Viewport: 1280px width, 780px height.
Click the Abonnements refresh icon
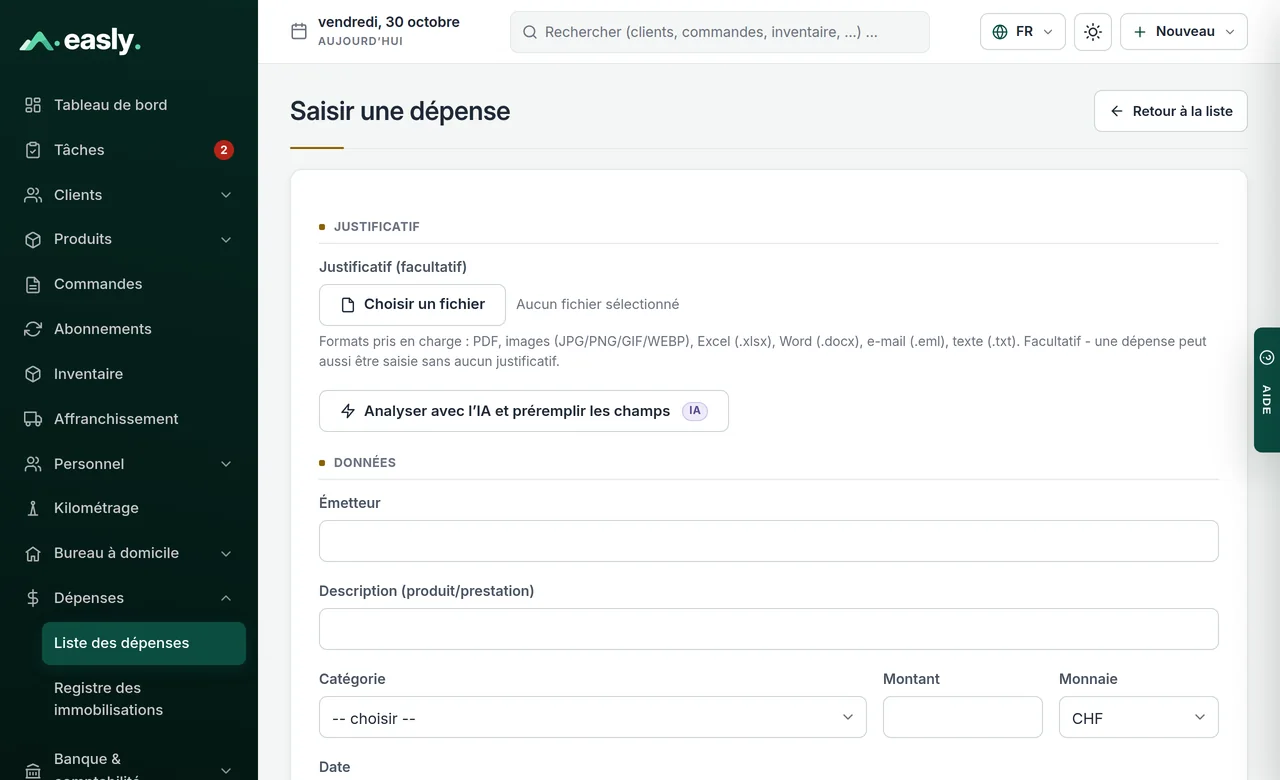[x=33, y=329]
